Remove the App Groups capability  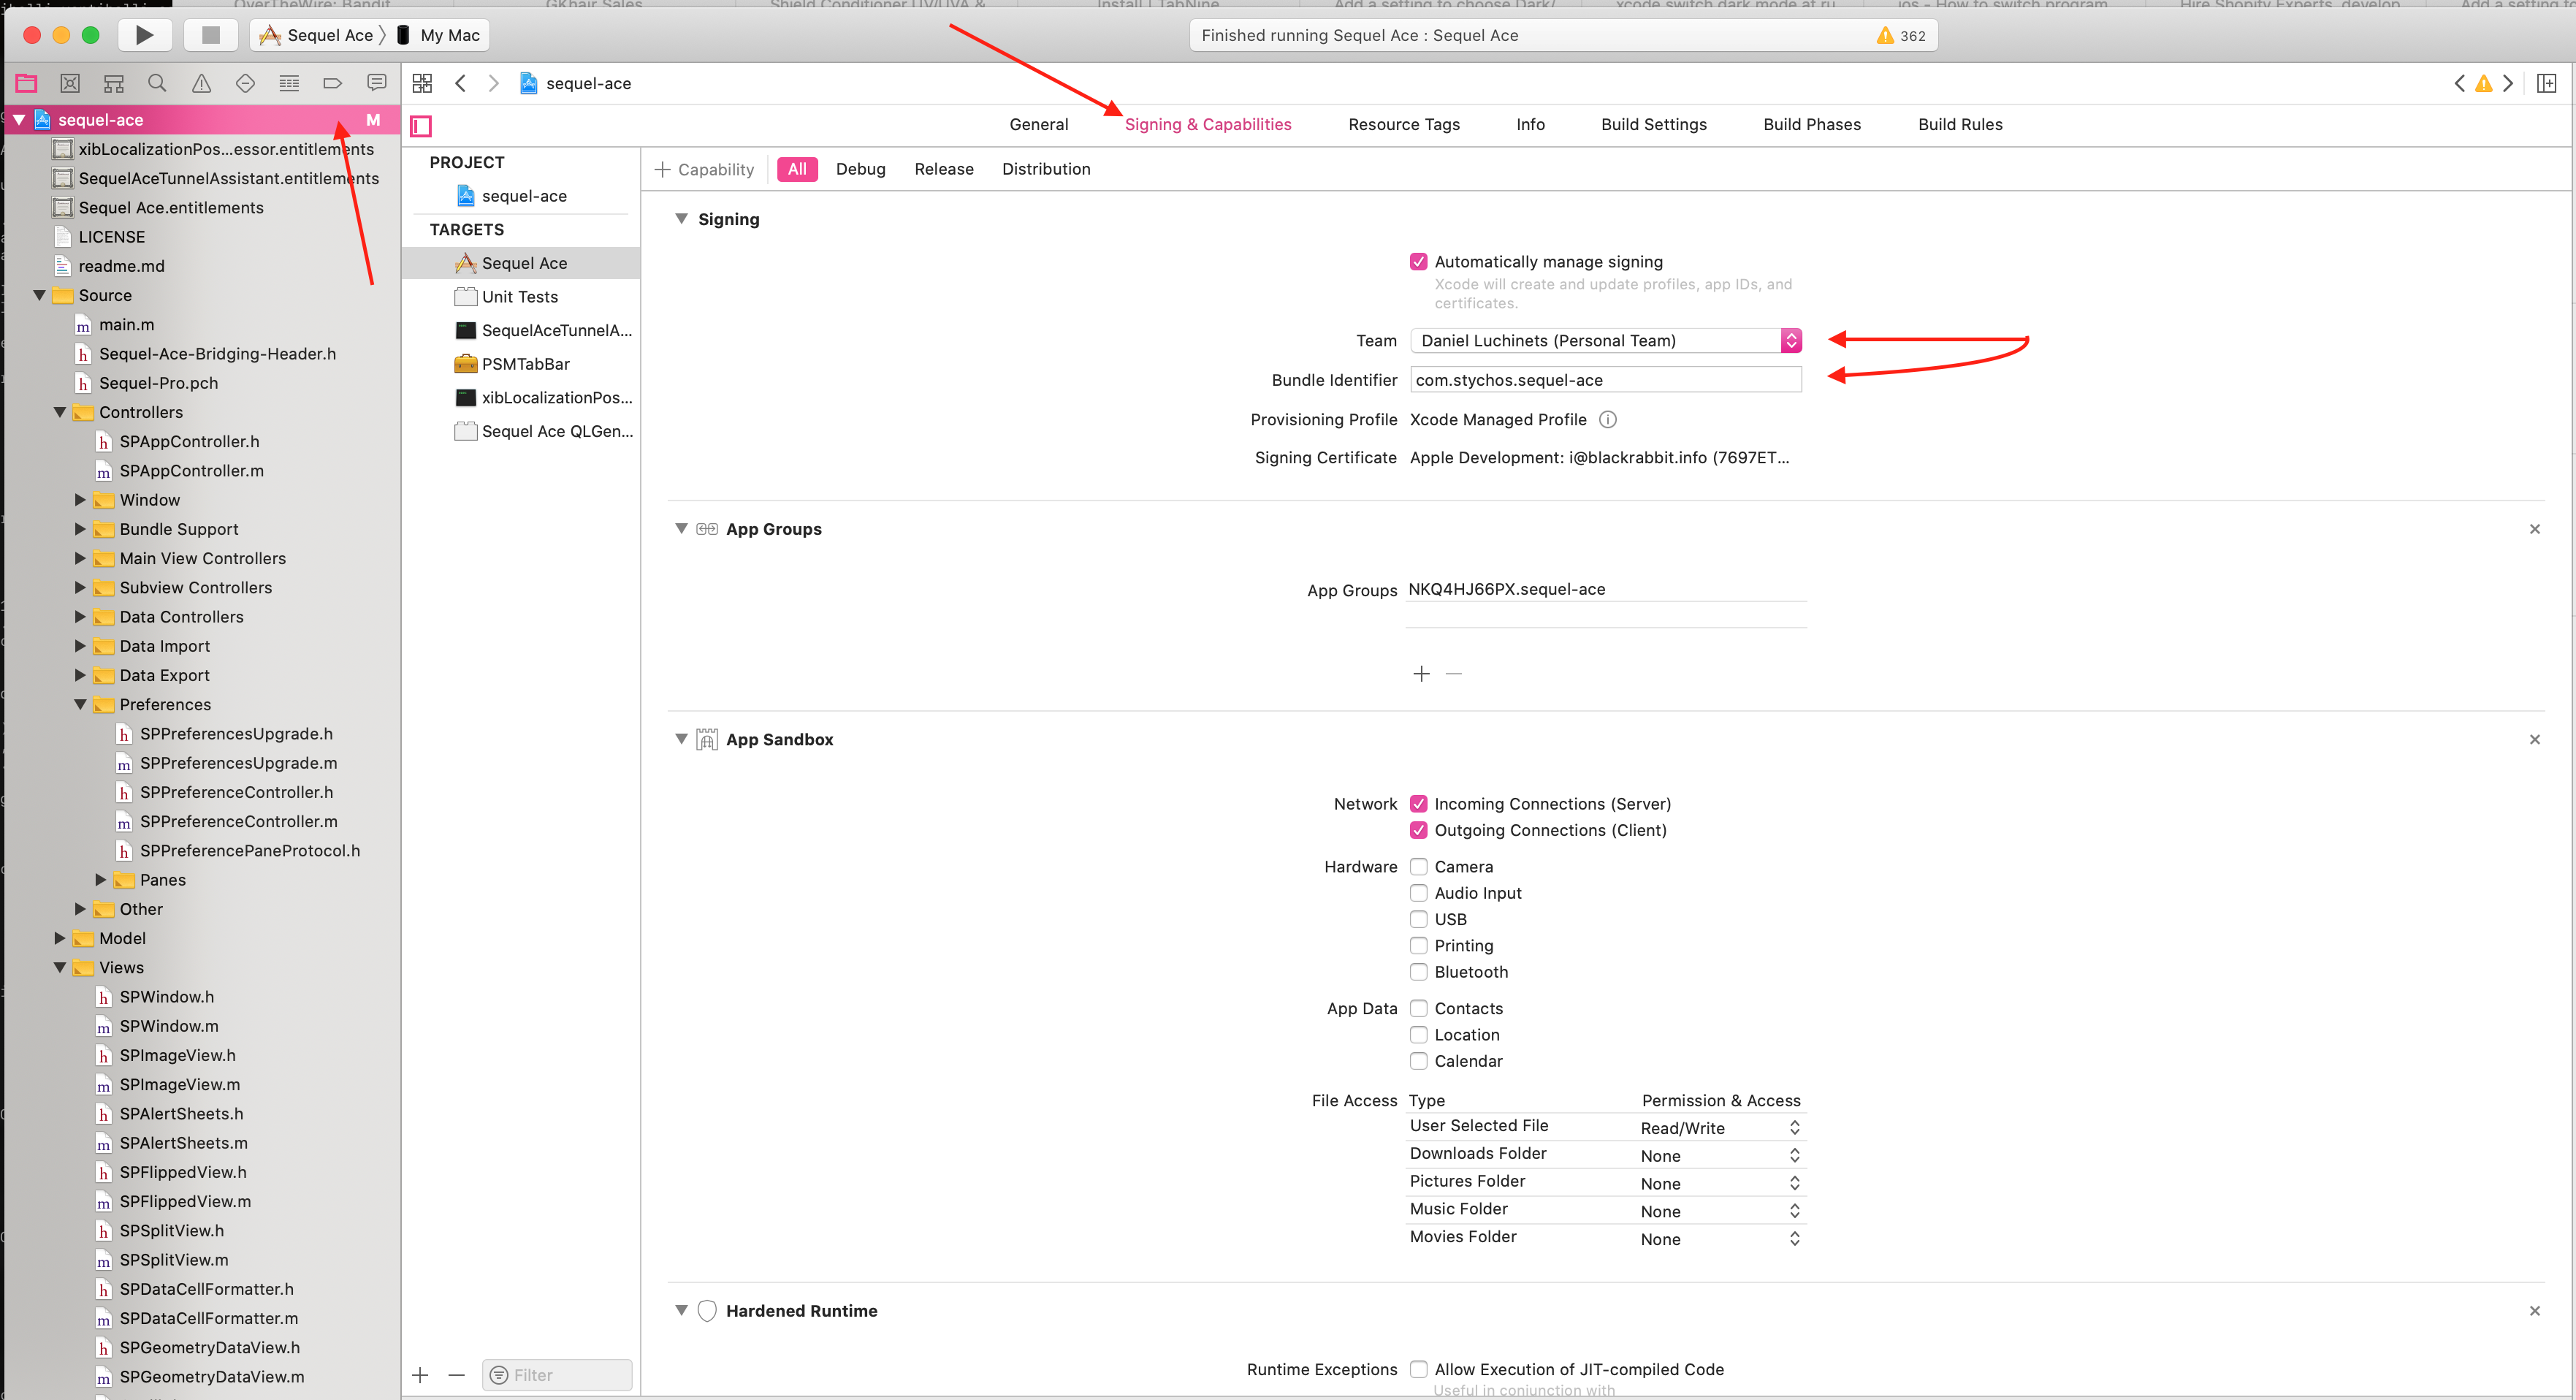click(2534, 529)
